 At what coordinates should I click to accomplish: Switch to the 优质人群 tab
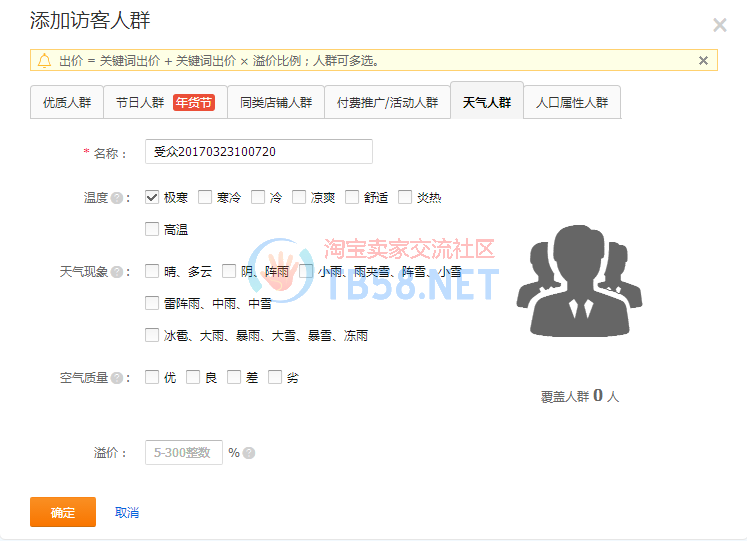tap(66, 102)
